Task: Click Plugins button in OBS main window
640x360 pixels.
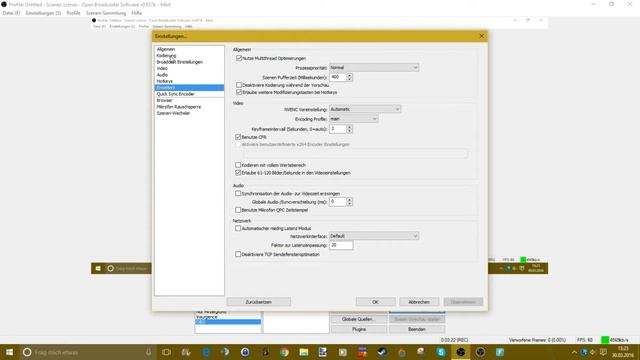Action: (x=359, y=329)
